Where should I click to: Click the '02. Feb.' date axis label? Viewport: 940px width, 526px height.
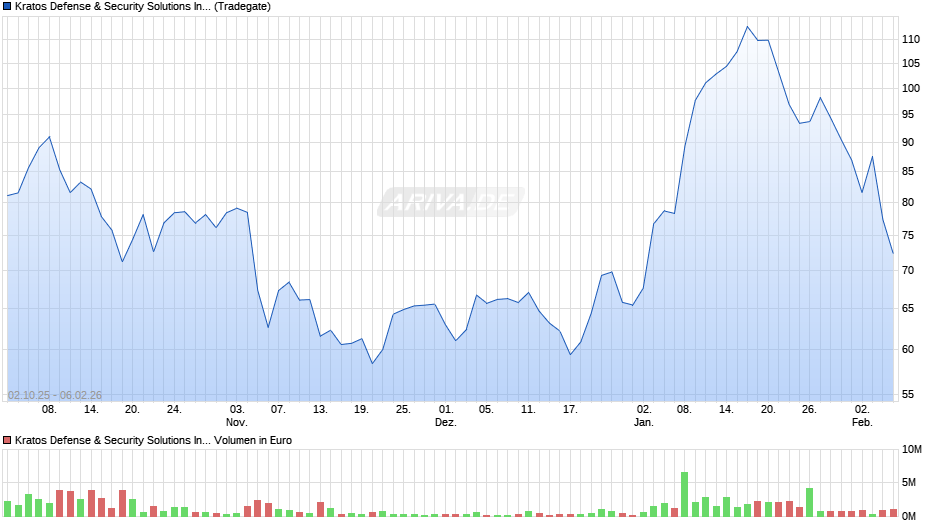862,416
